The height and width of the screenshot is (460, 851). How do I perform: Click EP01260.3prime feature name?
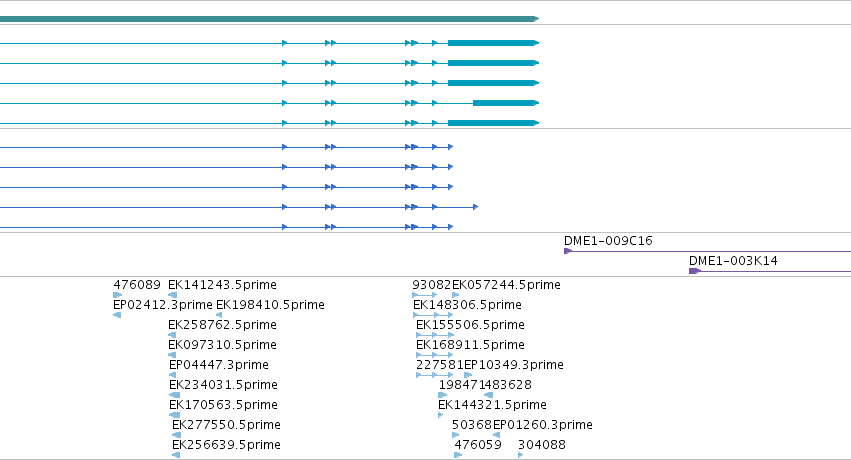click(x=543, y=425)
